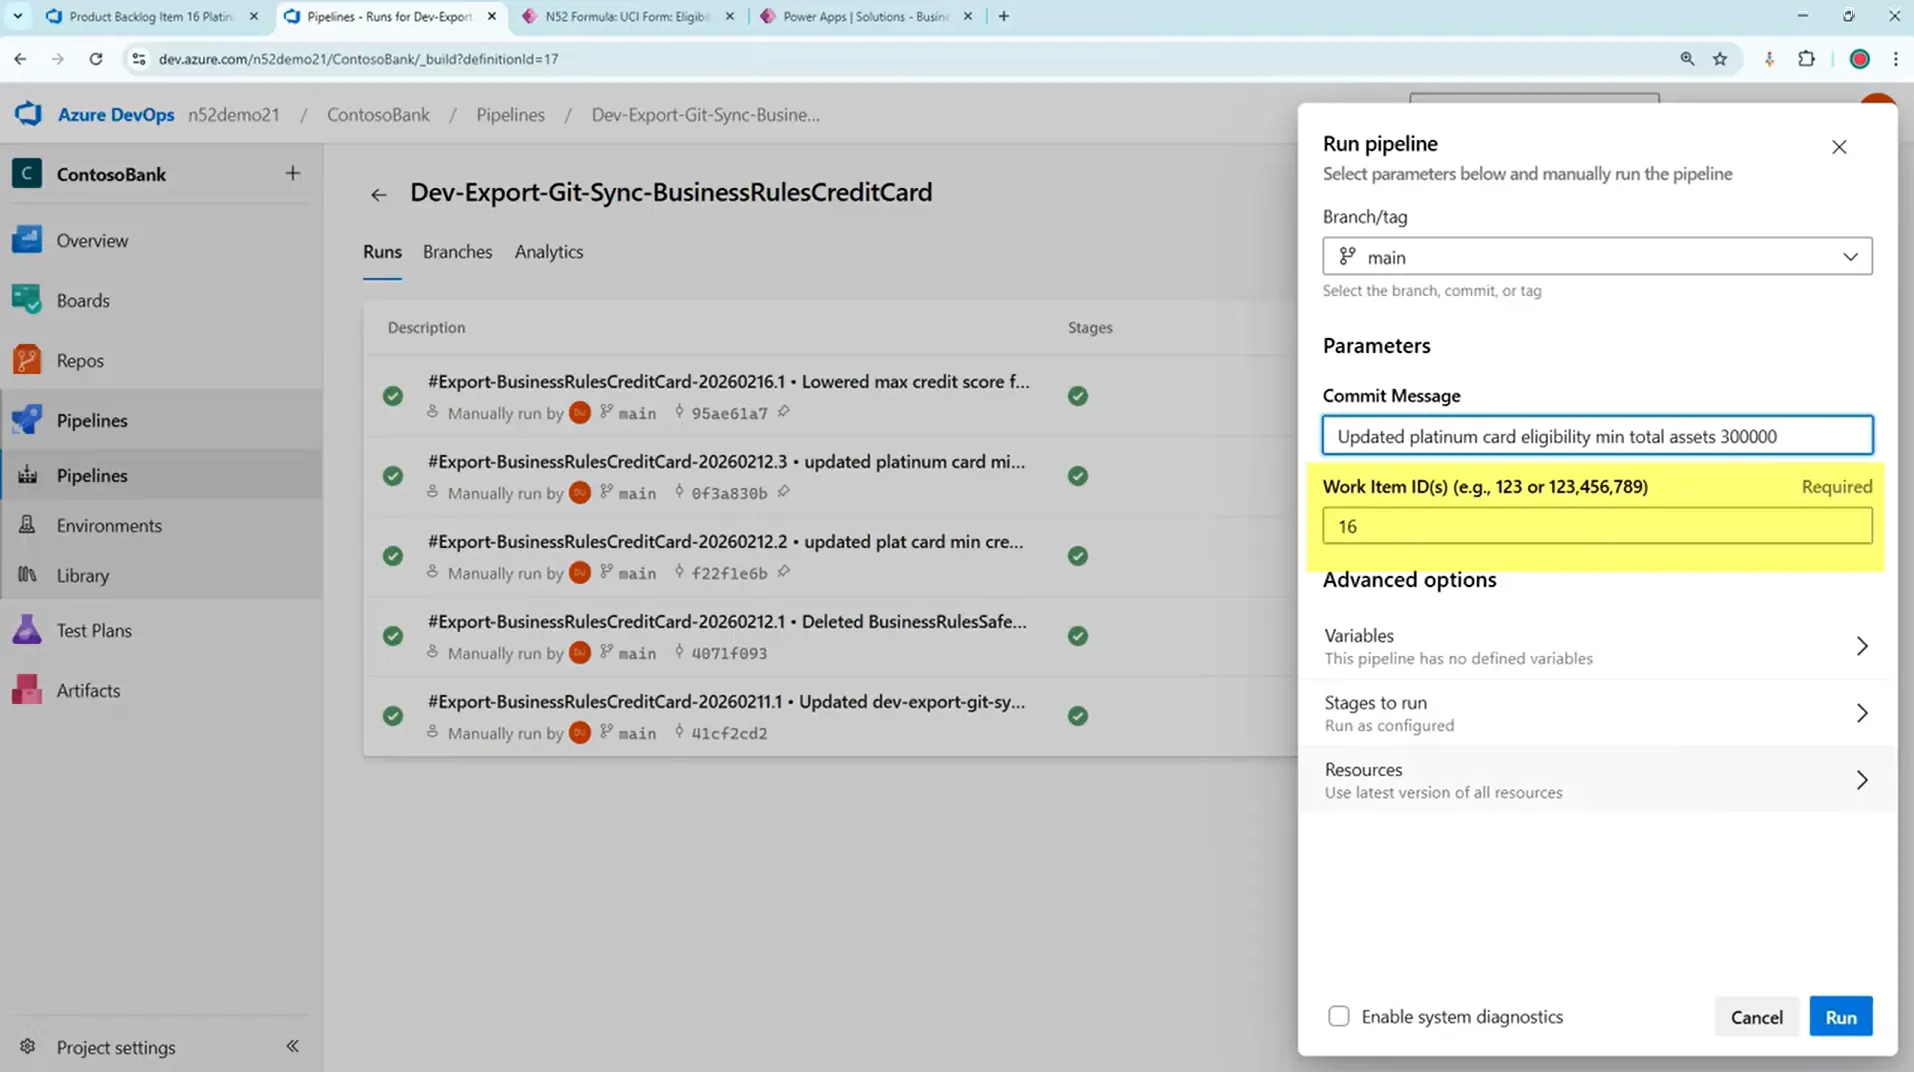Click the plus icon next to ContosoBank
1914x1072 pixels.
click(292, 173)
